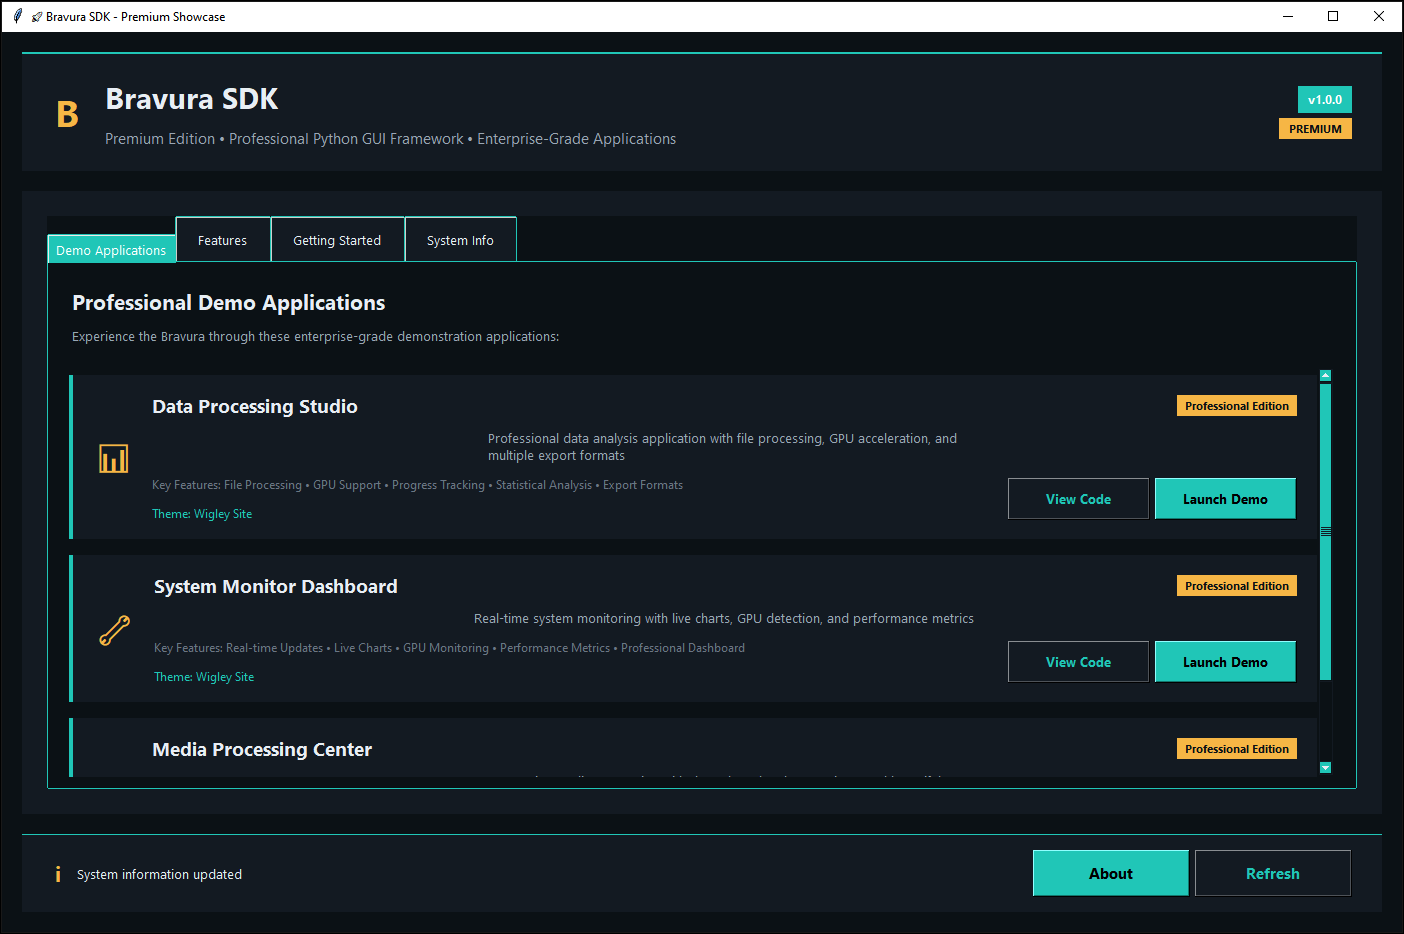Click the scrollbar up arrow
1404x934 pixels.
click(x=1325, y=376)
